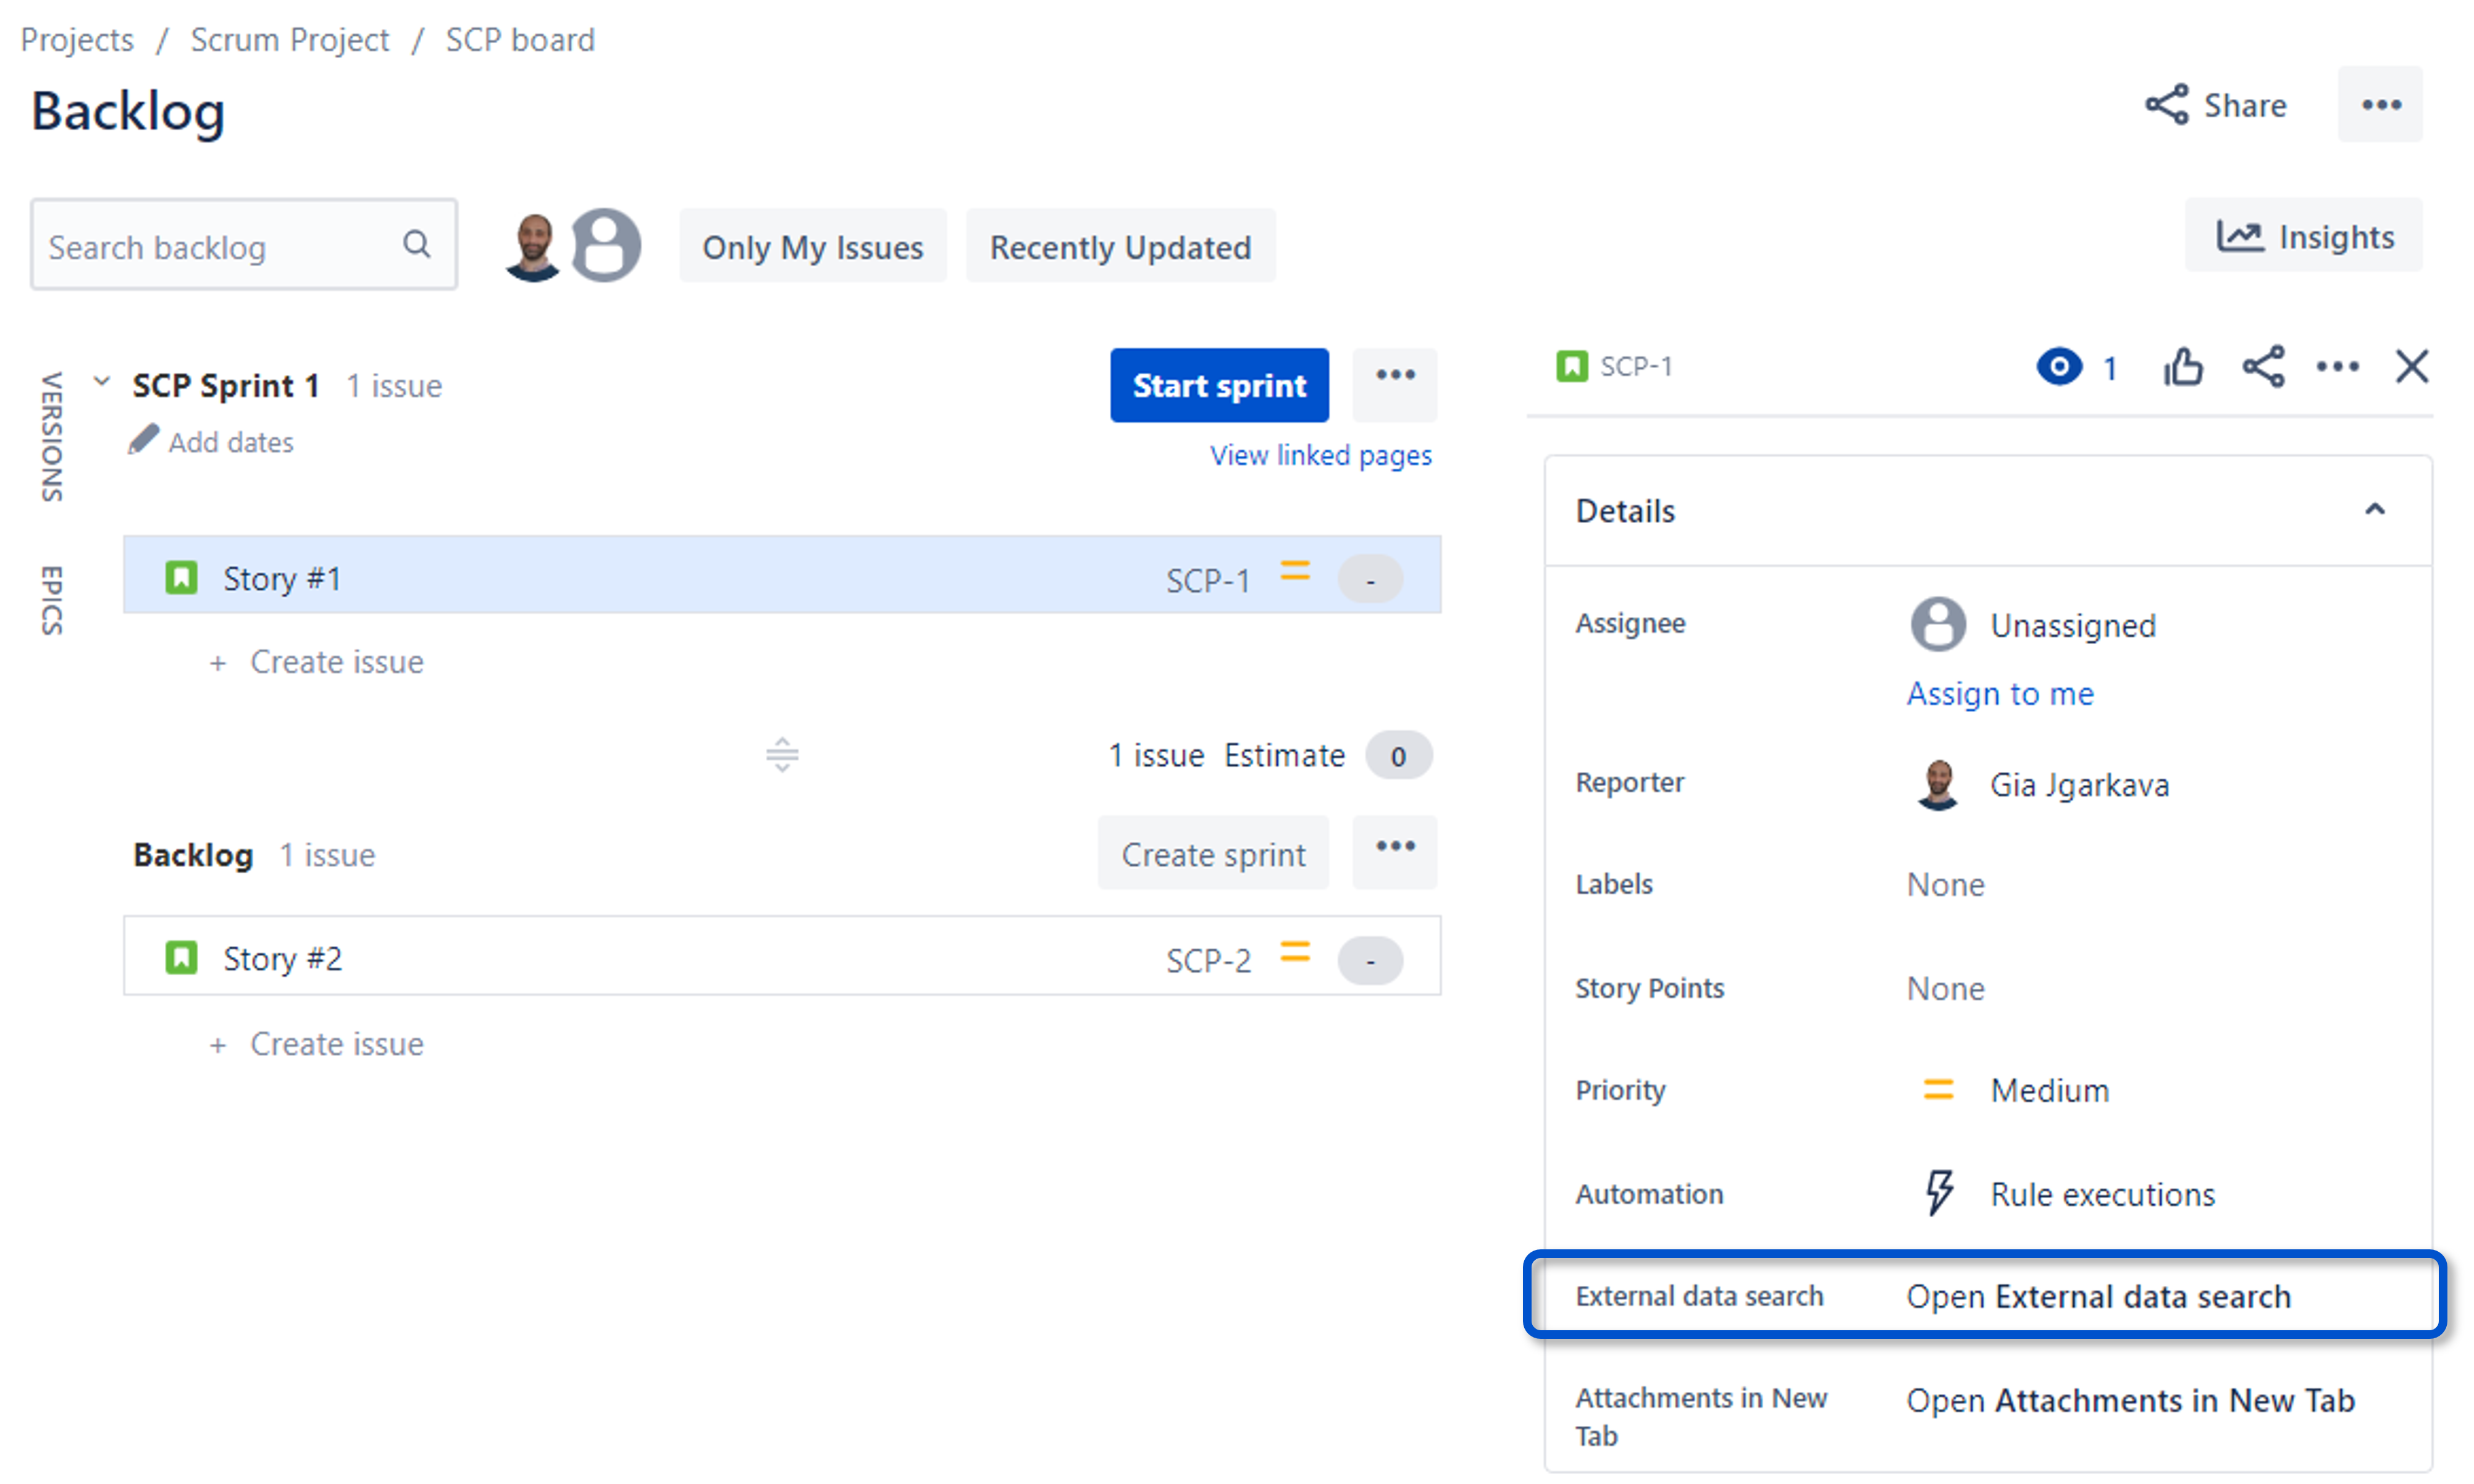The image size is (2474, 1484).
Task: Click the Automation lightning bolt icon
Action: click(x=1939, y=1193)
